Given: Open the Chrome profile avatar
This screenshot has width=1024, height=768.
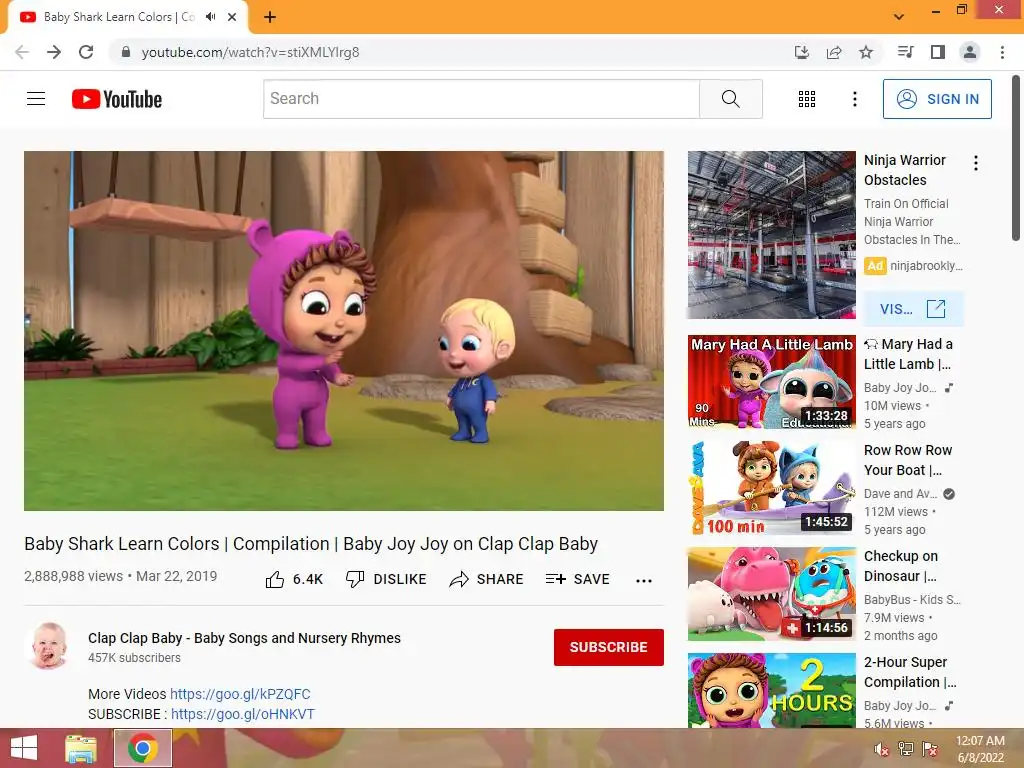Looking at the screenshot, I should [970, 52].
